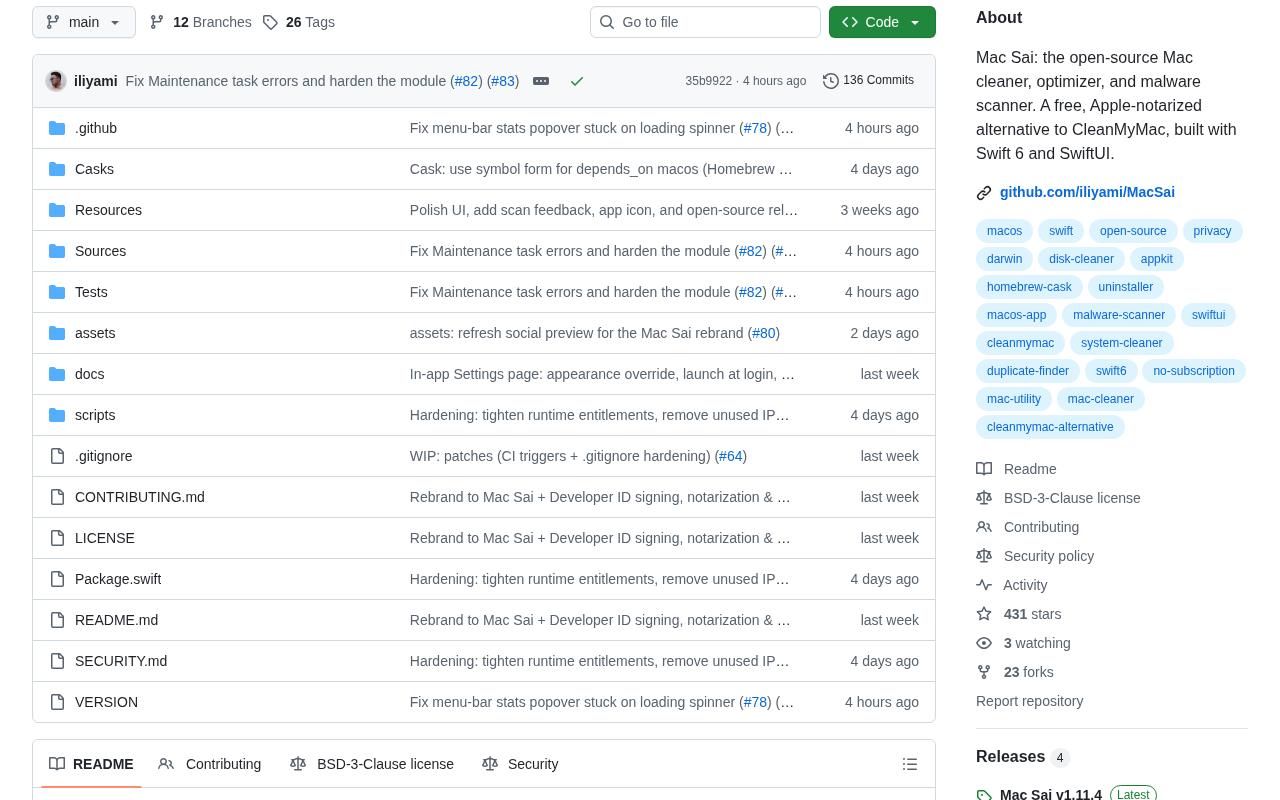View the 12 Branches link
The image size is (1280, 800).
click(200, 22)
